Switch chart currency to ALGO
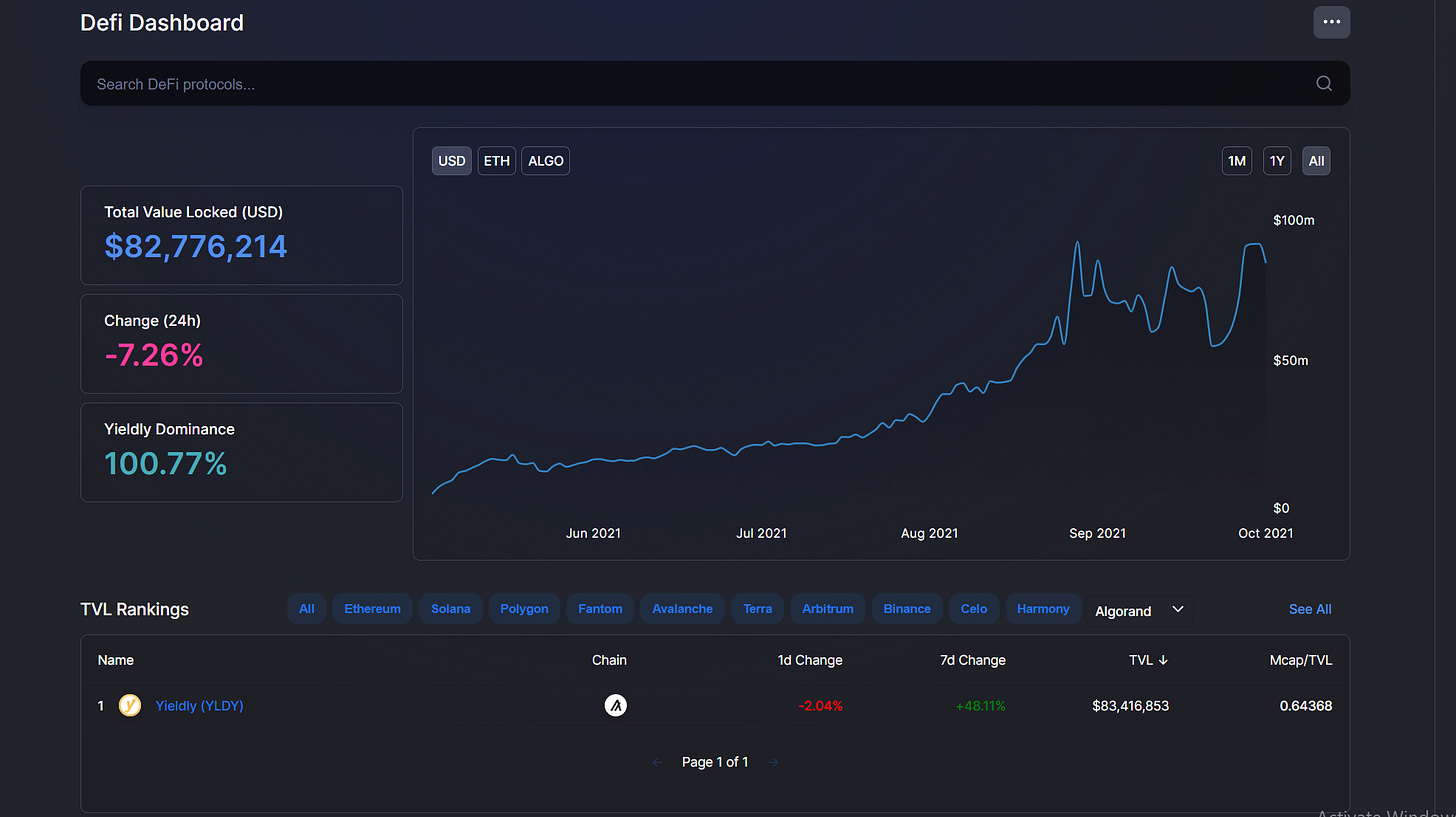 546,161
